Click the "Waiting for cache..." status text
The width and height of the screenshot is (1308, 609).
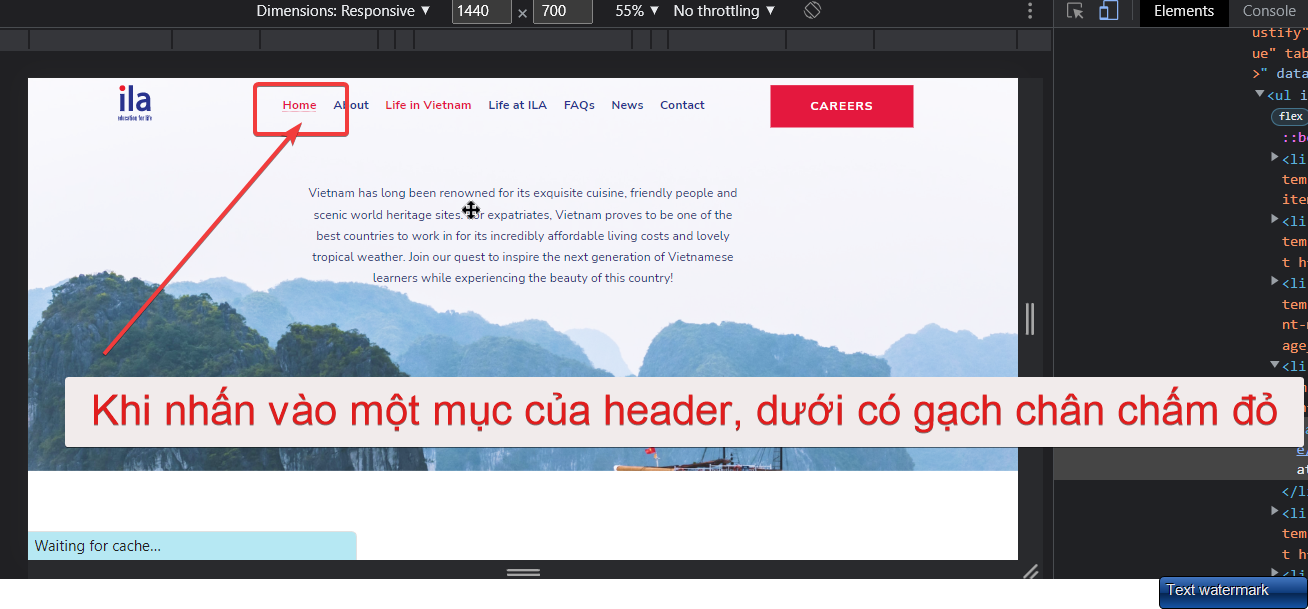[x=98, y=546]
